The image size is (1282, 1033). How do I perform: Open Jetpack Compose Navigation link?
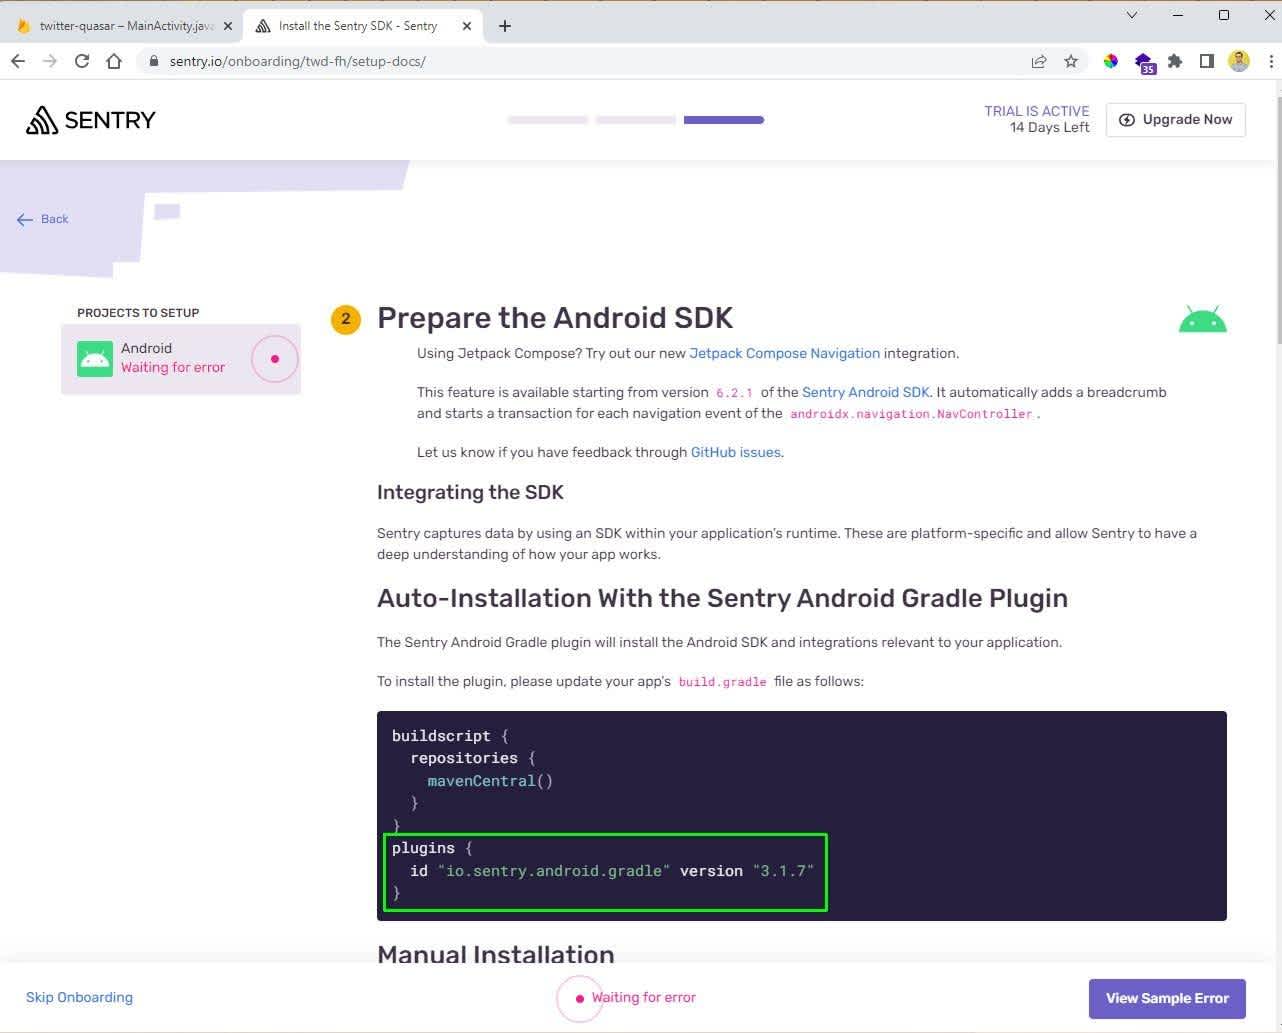coord(785,353)
